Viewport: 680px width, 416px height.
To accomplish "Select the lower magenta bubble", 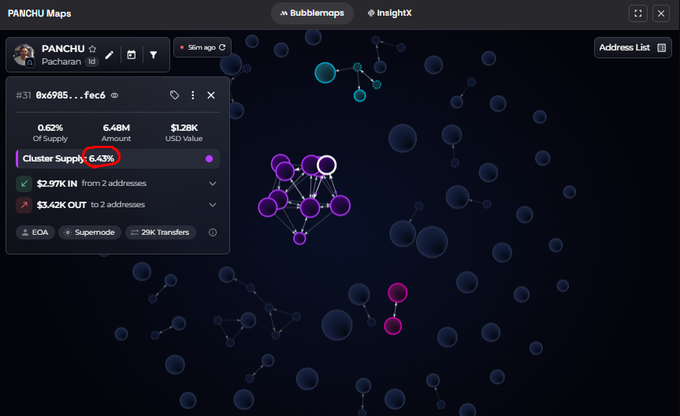I will click(393, 326).
